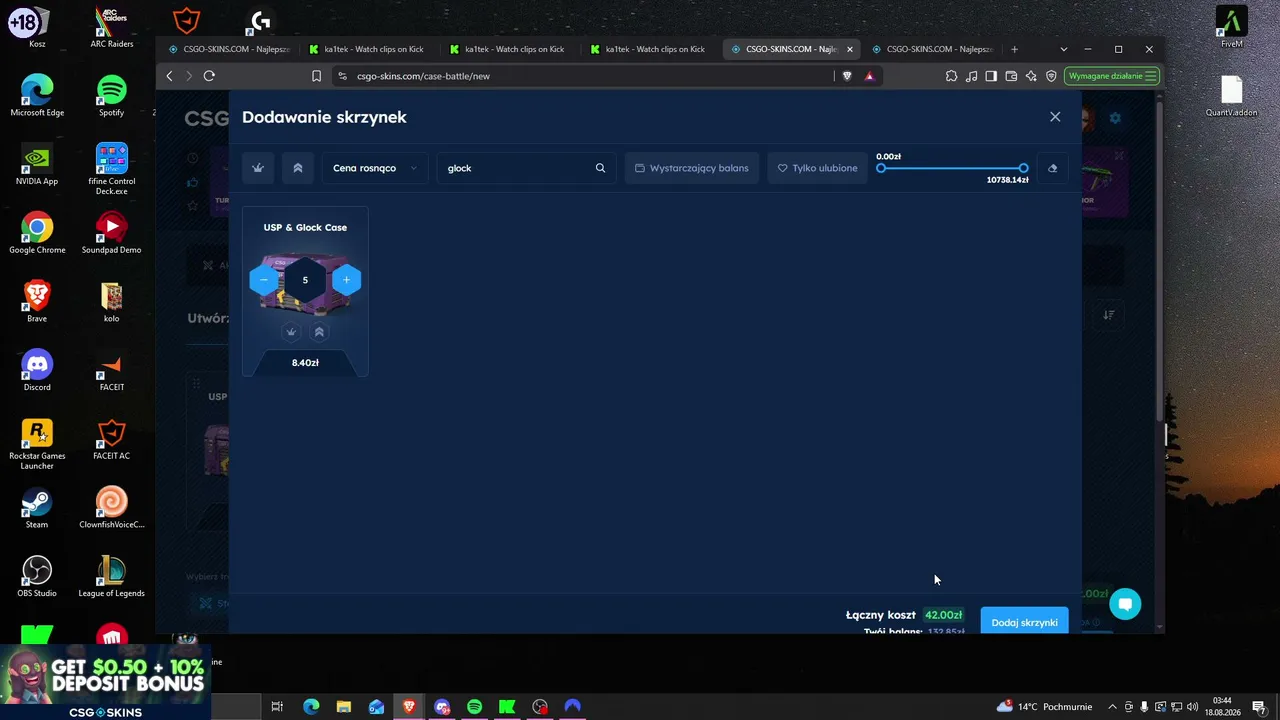Viewport: 1280px width, 720px height.
Task: Click the 'Wymagane działanie' menu button
Action: [1112, 76]
